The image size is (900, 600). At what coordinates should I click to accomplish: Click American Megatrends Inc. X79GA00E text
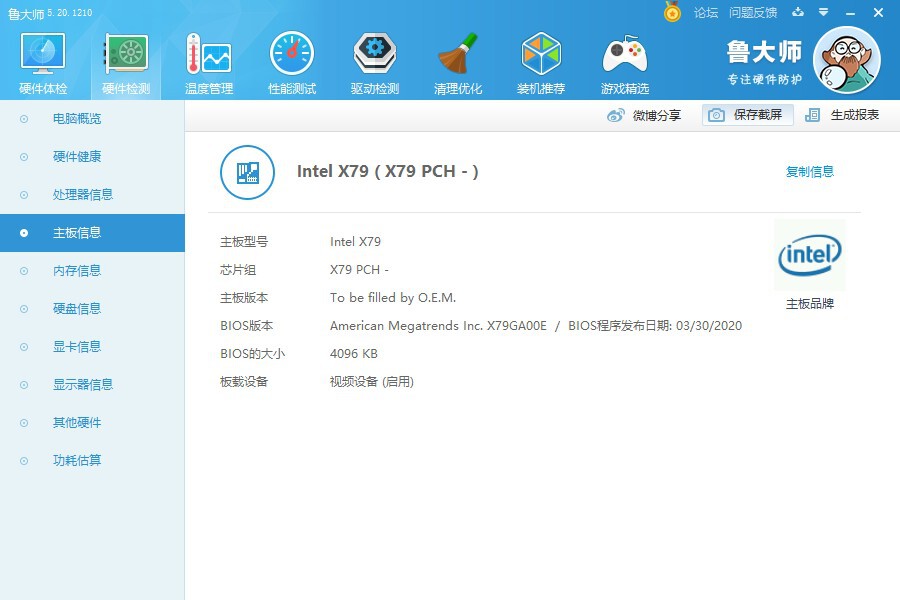coord(439,326)
